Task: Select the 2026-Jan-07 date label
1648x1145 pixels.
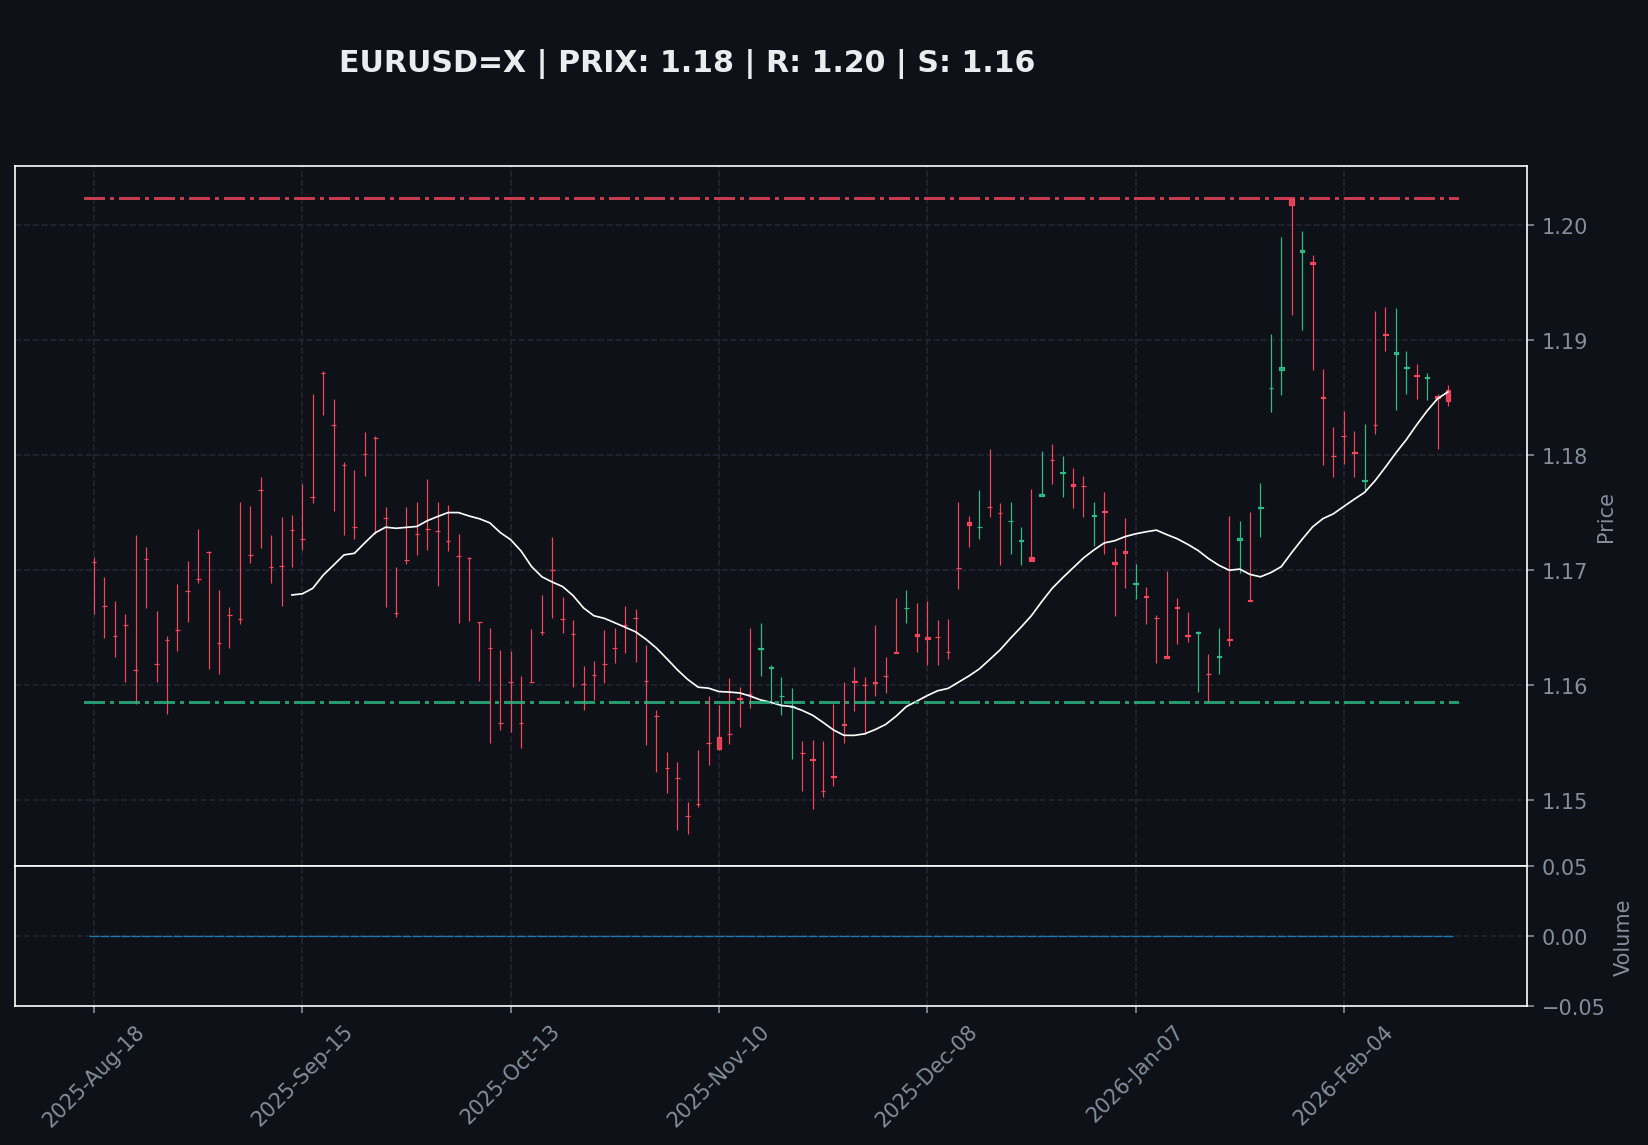Action: (x=1134, y=1075)
